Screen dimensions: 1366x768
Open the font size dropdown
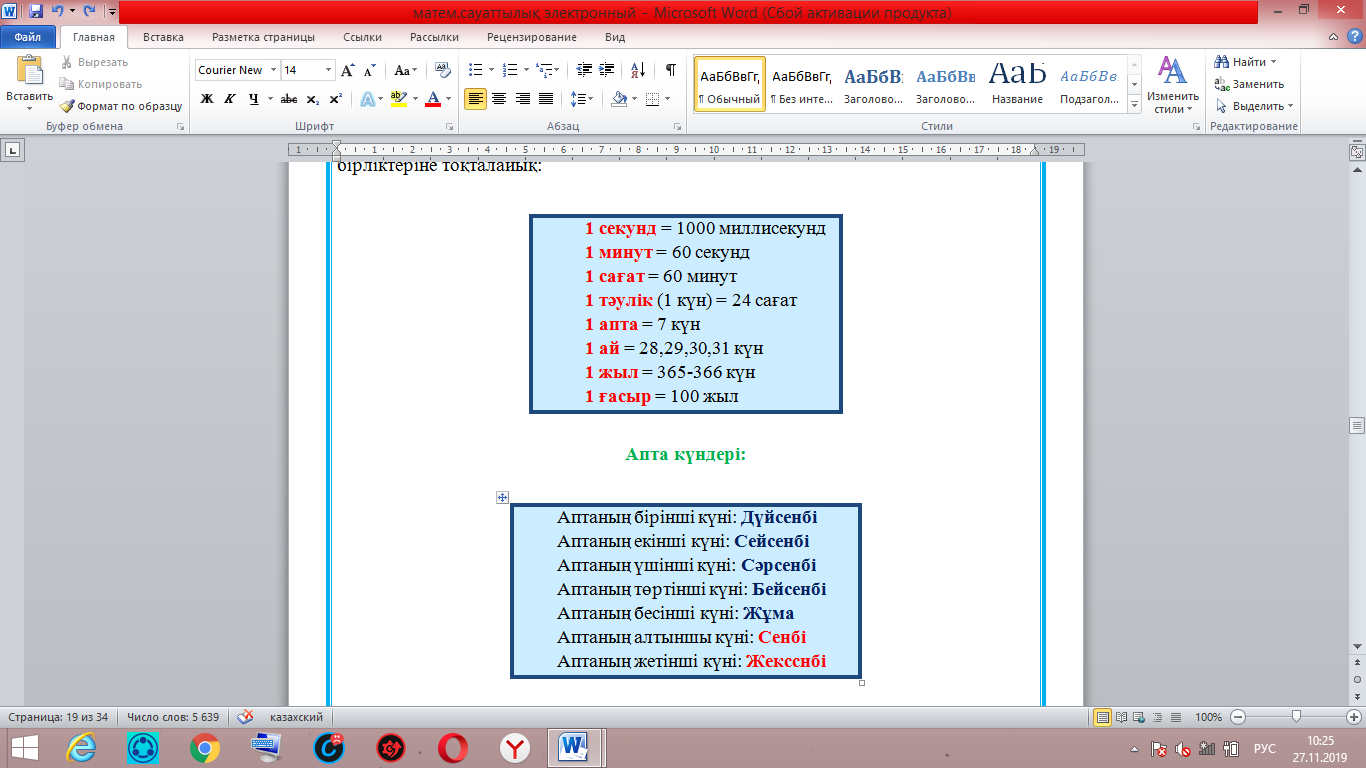(328, 70)
